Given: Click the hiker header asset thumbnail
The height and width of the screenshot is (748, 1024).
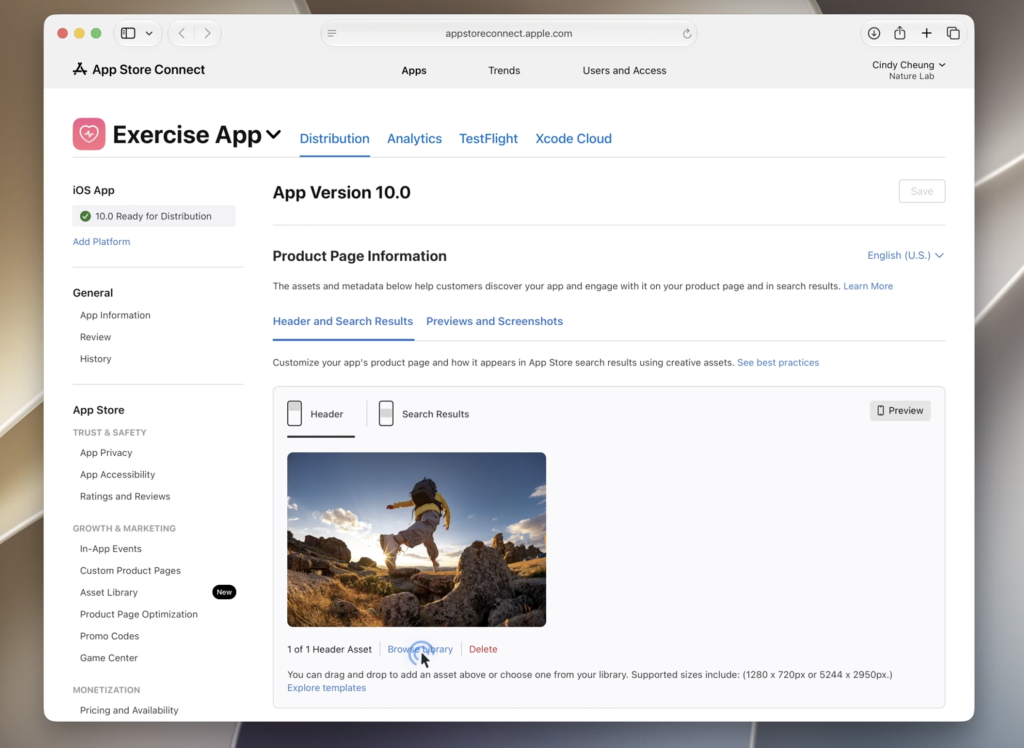Looking at the screenshot, I should pyautogui.click(x=417, y=540).
